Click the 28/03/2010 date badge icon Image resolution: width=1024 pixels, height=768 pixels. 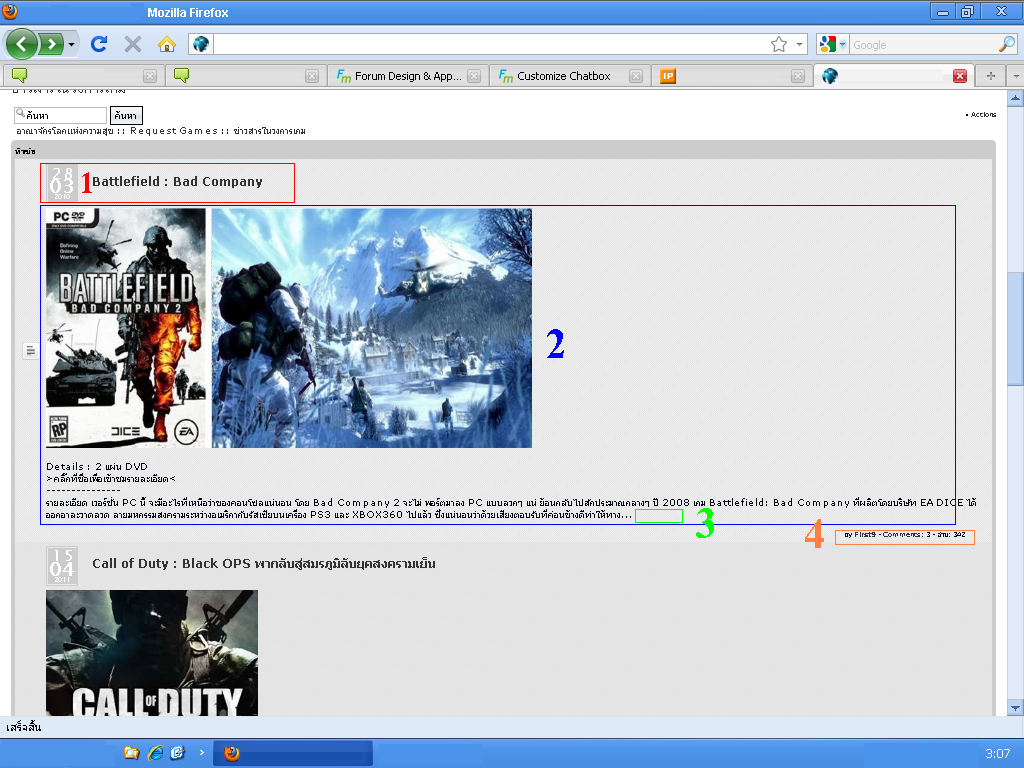pos(62,183)
